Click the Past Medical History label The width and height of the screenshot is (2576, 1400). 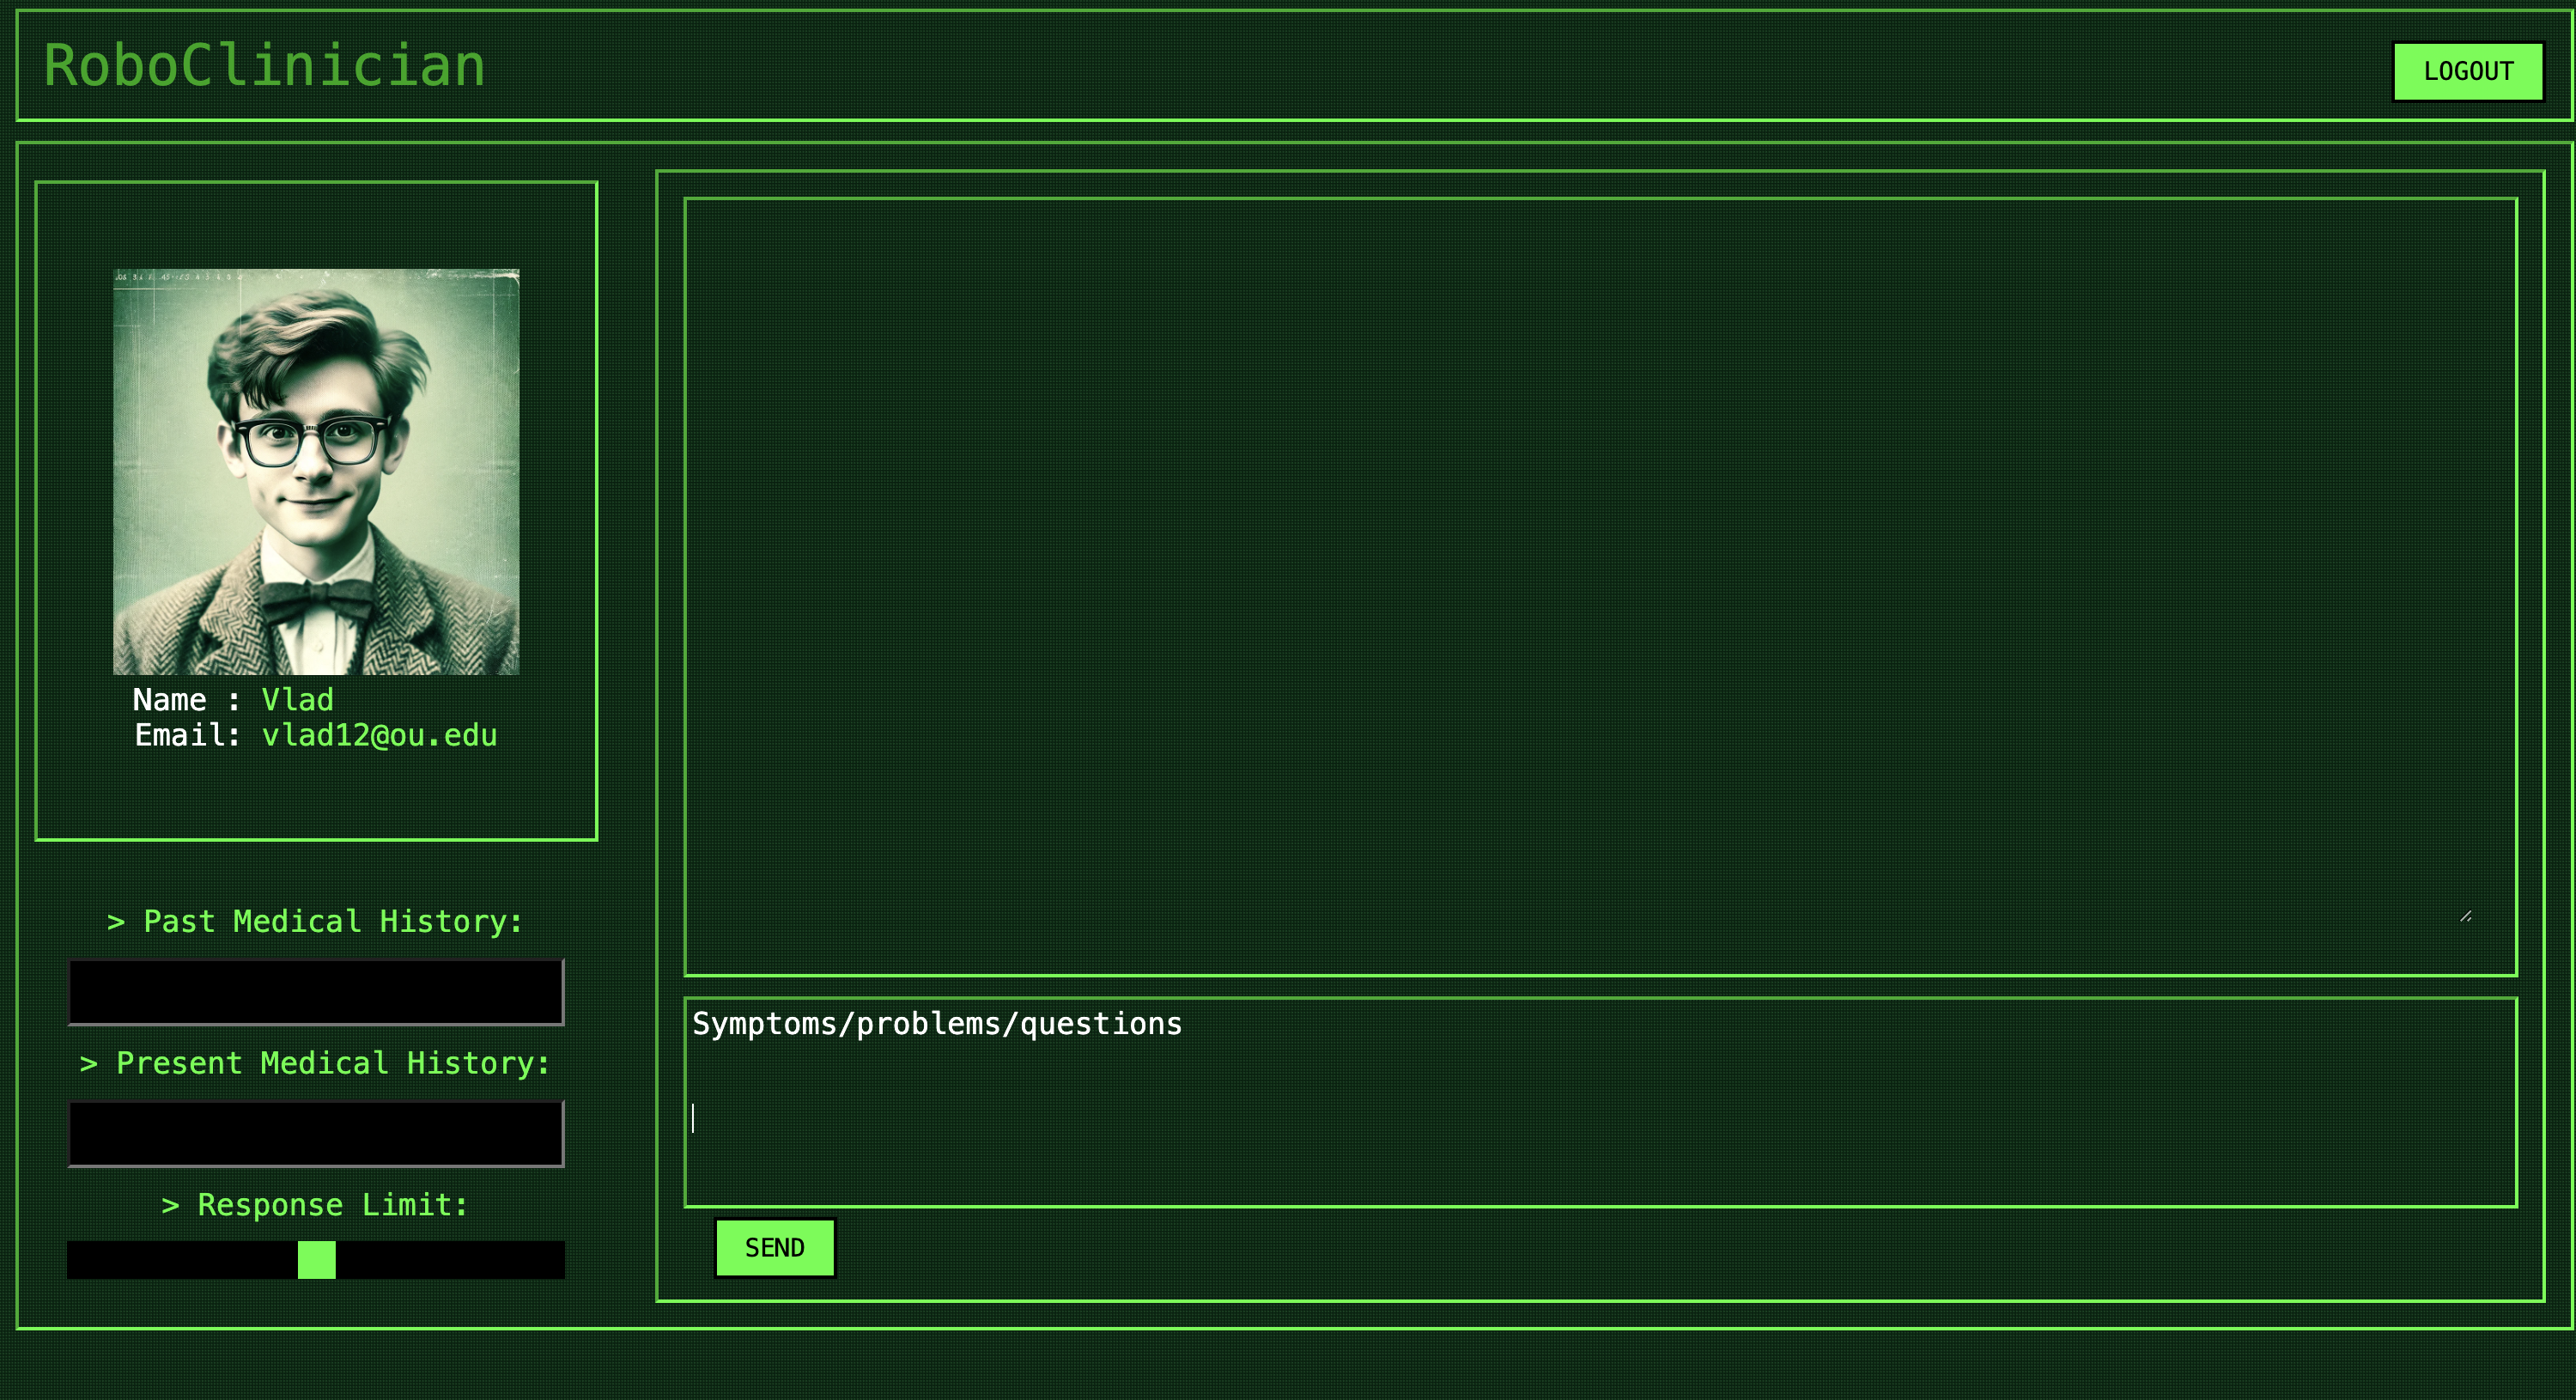click(x=316, y=921)
